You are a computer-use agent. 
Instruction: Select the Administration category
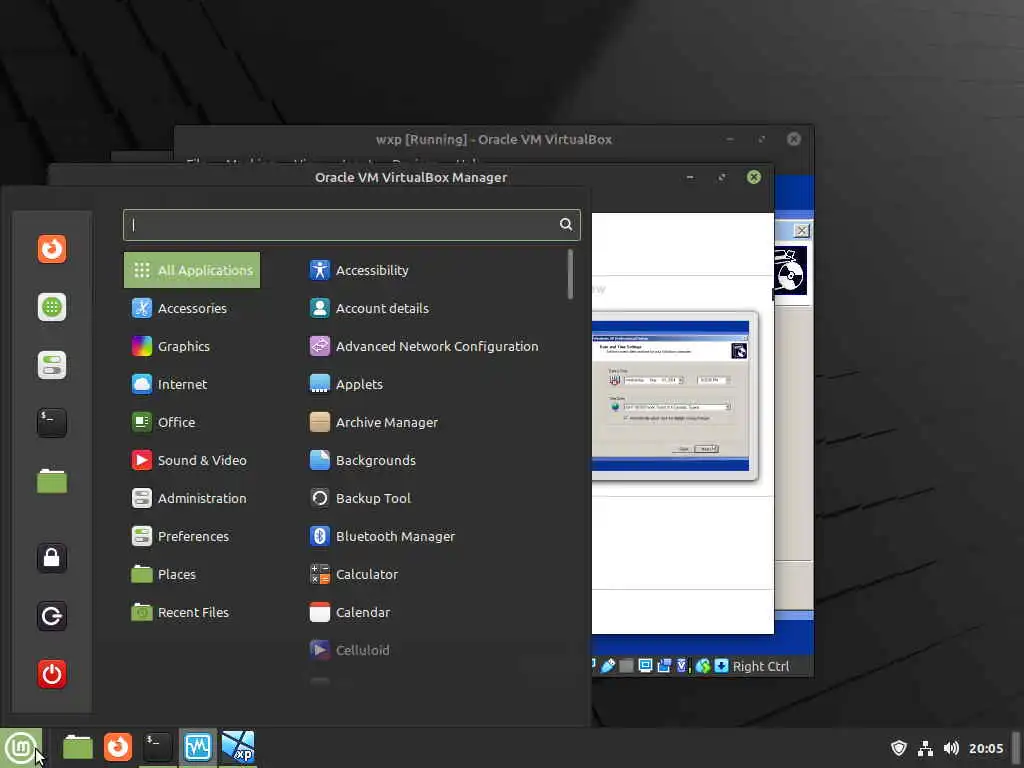tap(192, 498)
